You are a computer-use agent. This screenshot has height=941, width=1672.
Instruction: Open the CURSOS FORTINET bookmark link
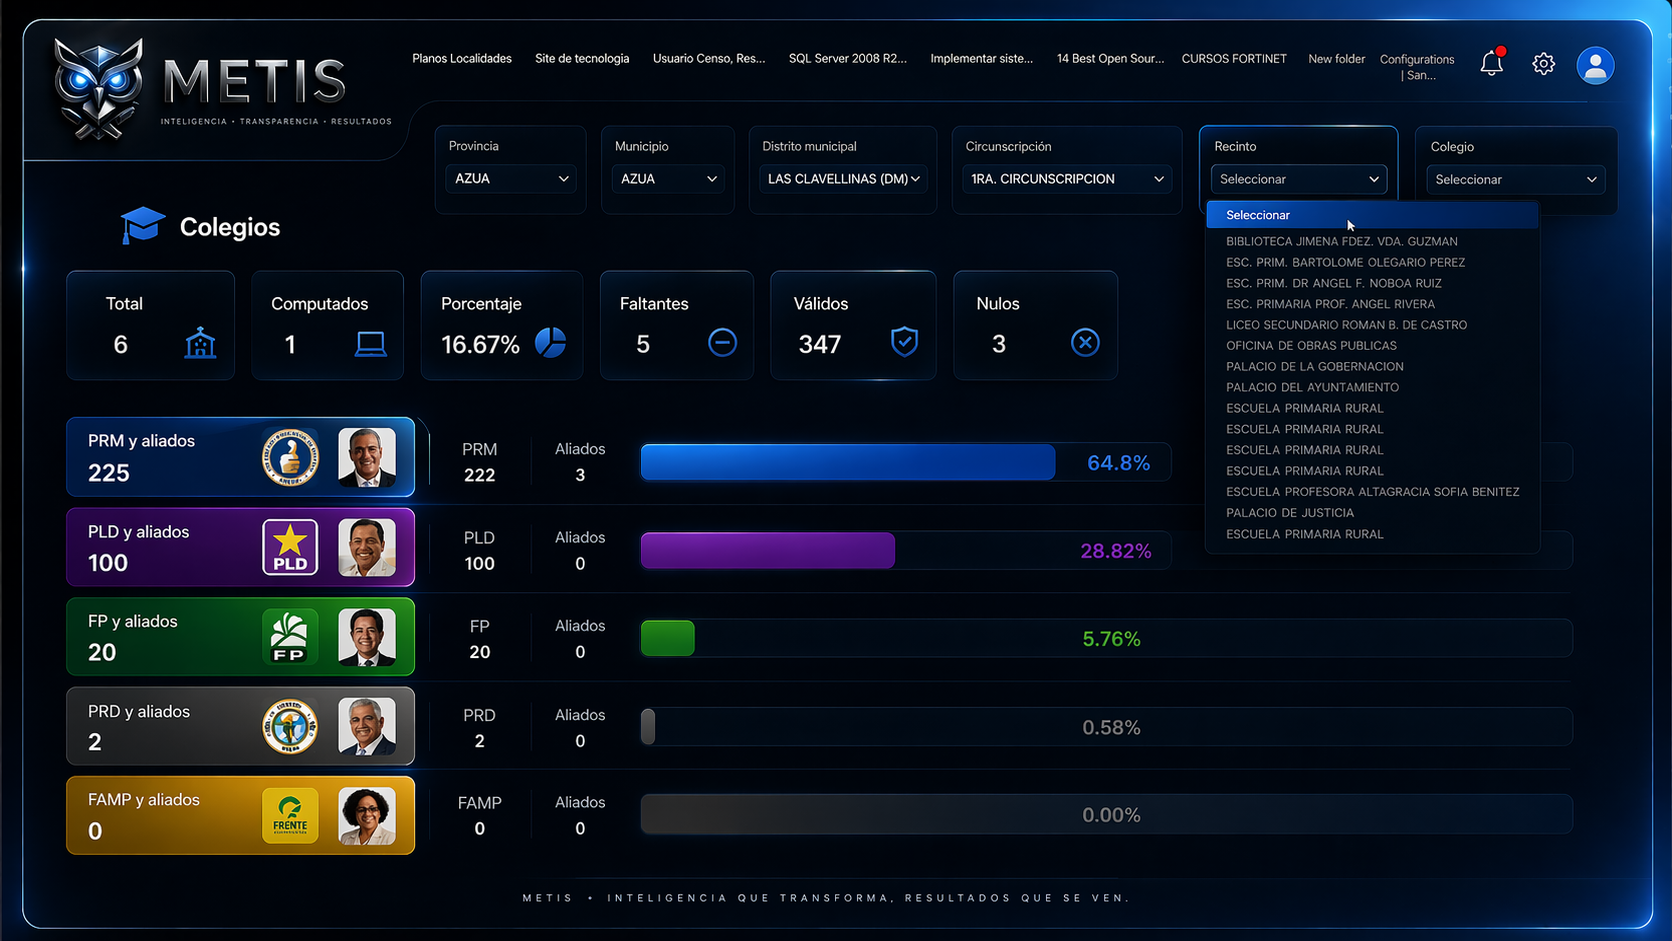tap(1233, 59)
